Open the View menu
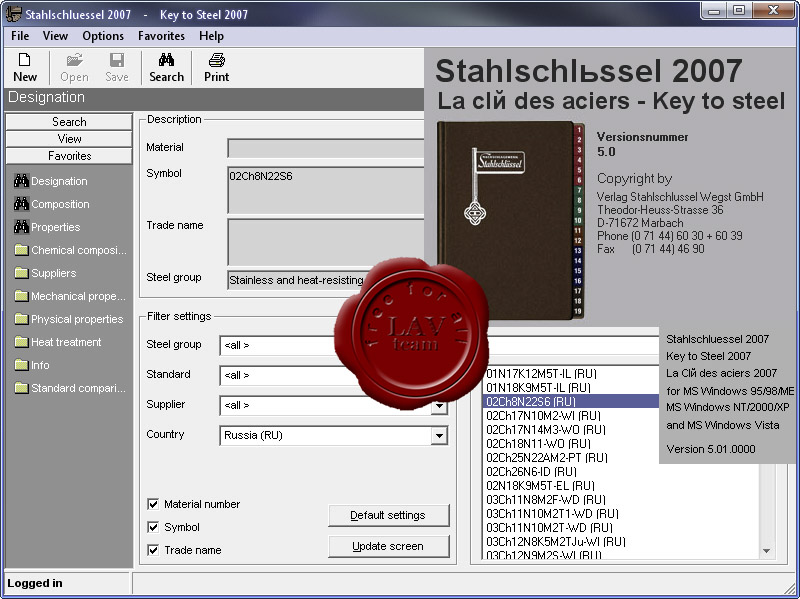This screenshot has width=800, height=599. pos(55,36)
